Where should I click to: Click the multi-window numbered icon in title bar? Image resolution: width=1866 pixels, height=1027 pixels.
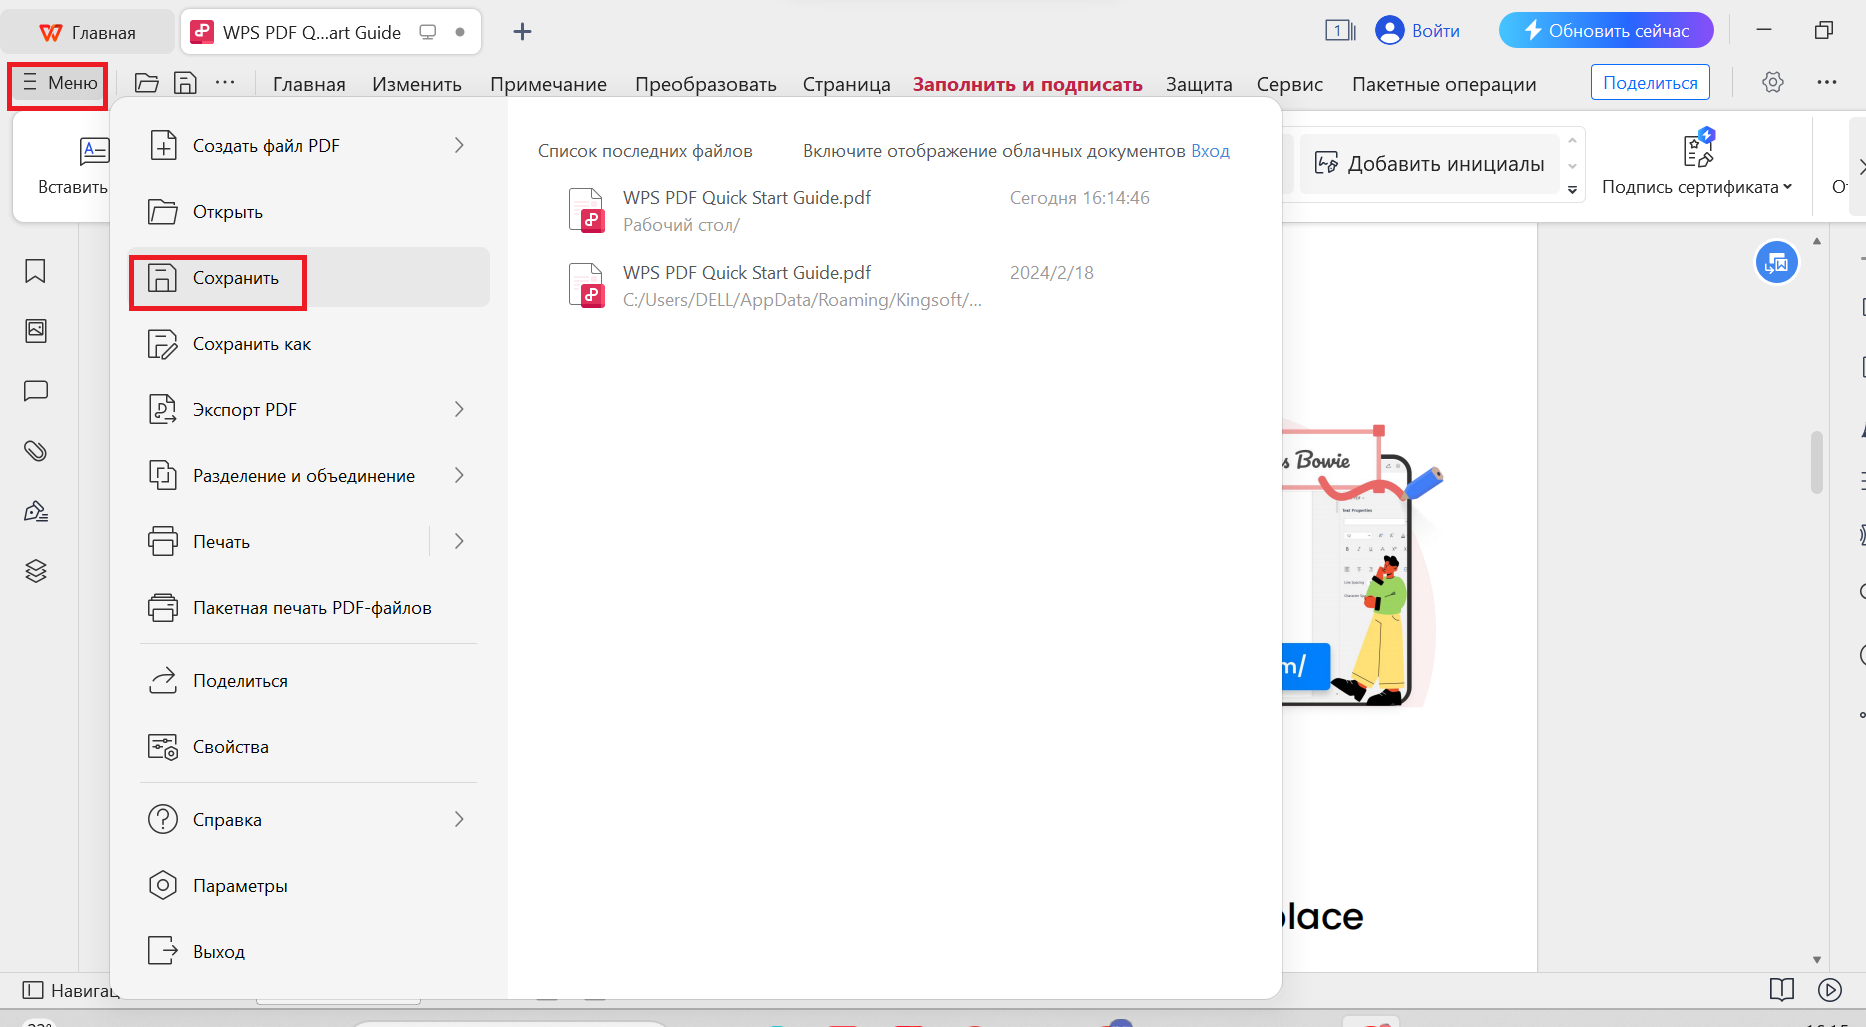pyautogui.click(x=1340, y=31)
